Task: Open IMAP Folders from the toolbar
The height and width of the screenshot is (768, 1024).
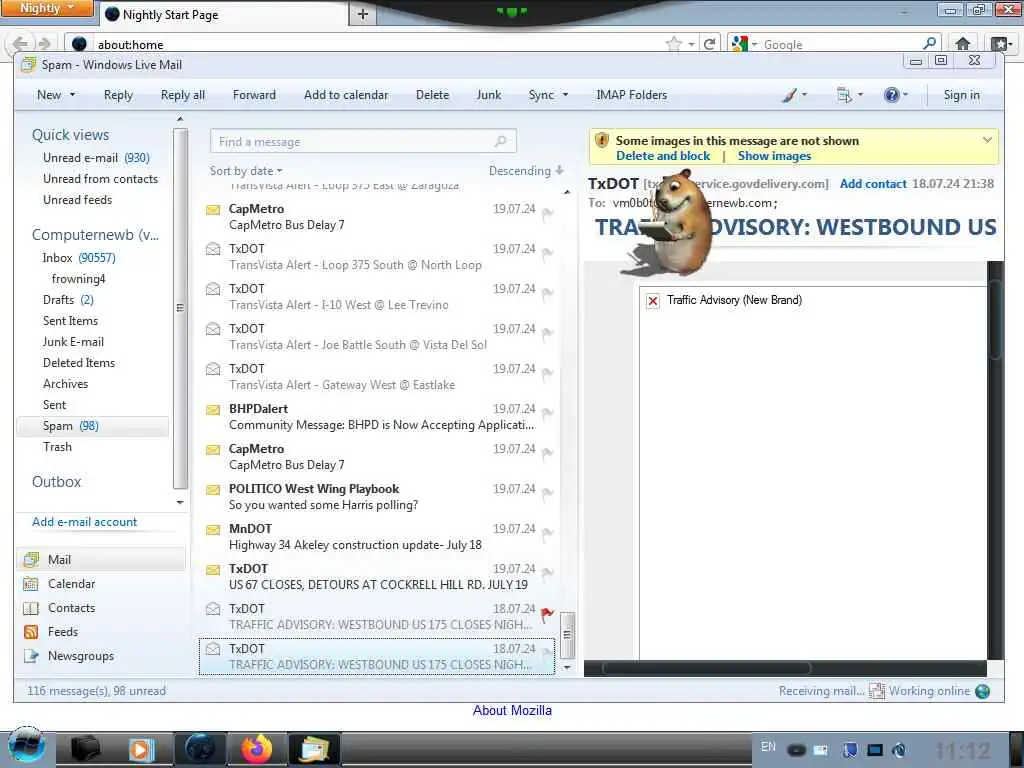Action: point(632,95)
